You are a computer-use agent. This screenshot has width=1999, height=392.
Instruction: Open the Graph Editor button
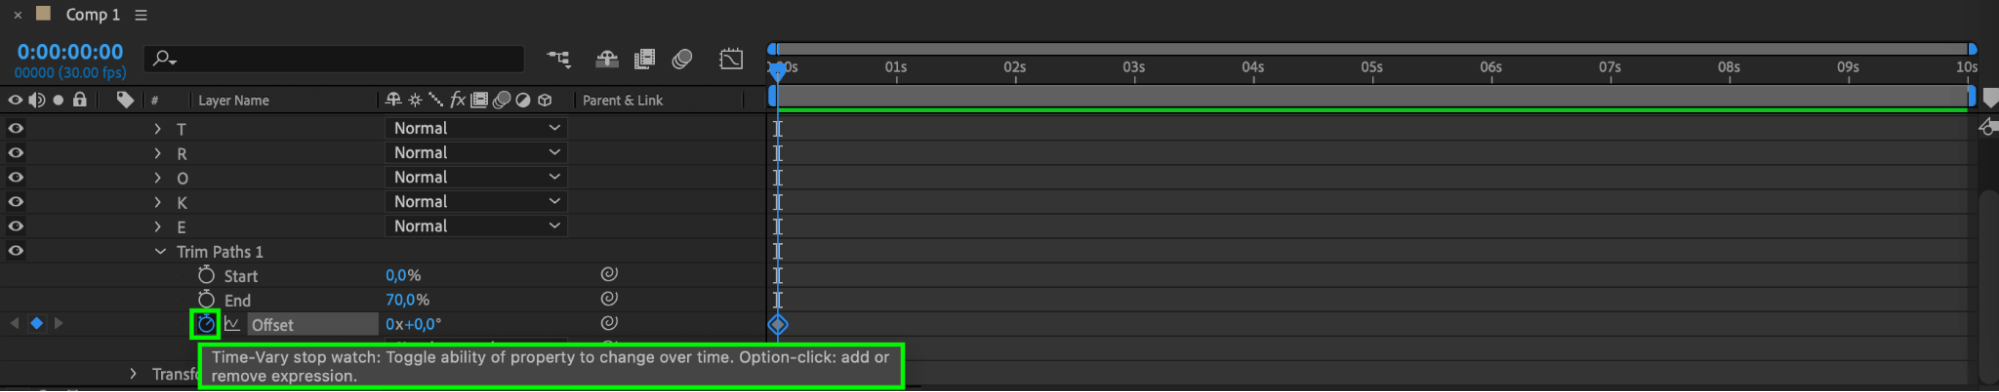[731, 59]
